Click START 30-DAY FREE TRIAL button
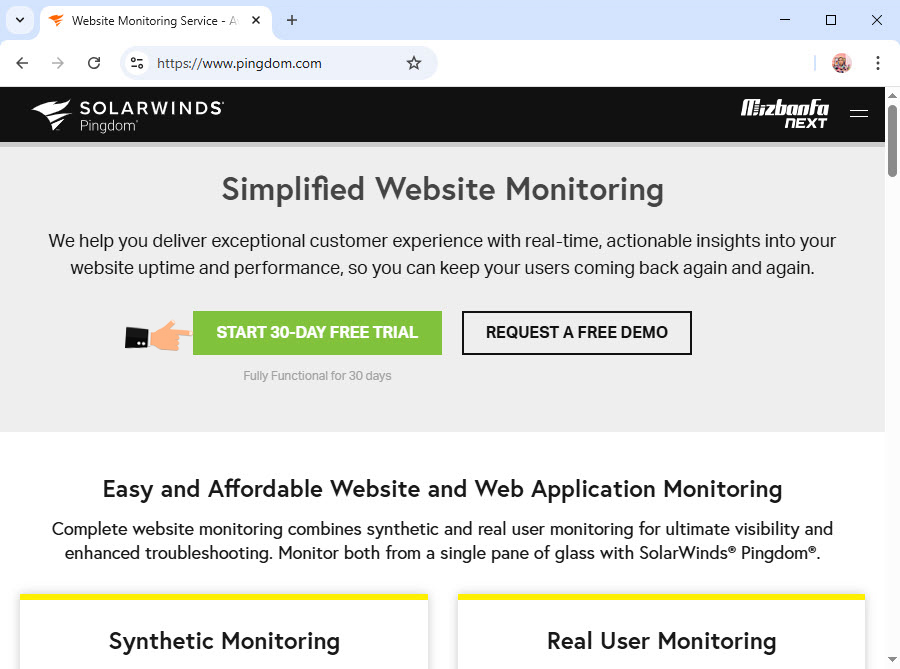The height and width of the screenshot is (669, 900). tap(317, 333)
